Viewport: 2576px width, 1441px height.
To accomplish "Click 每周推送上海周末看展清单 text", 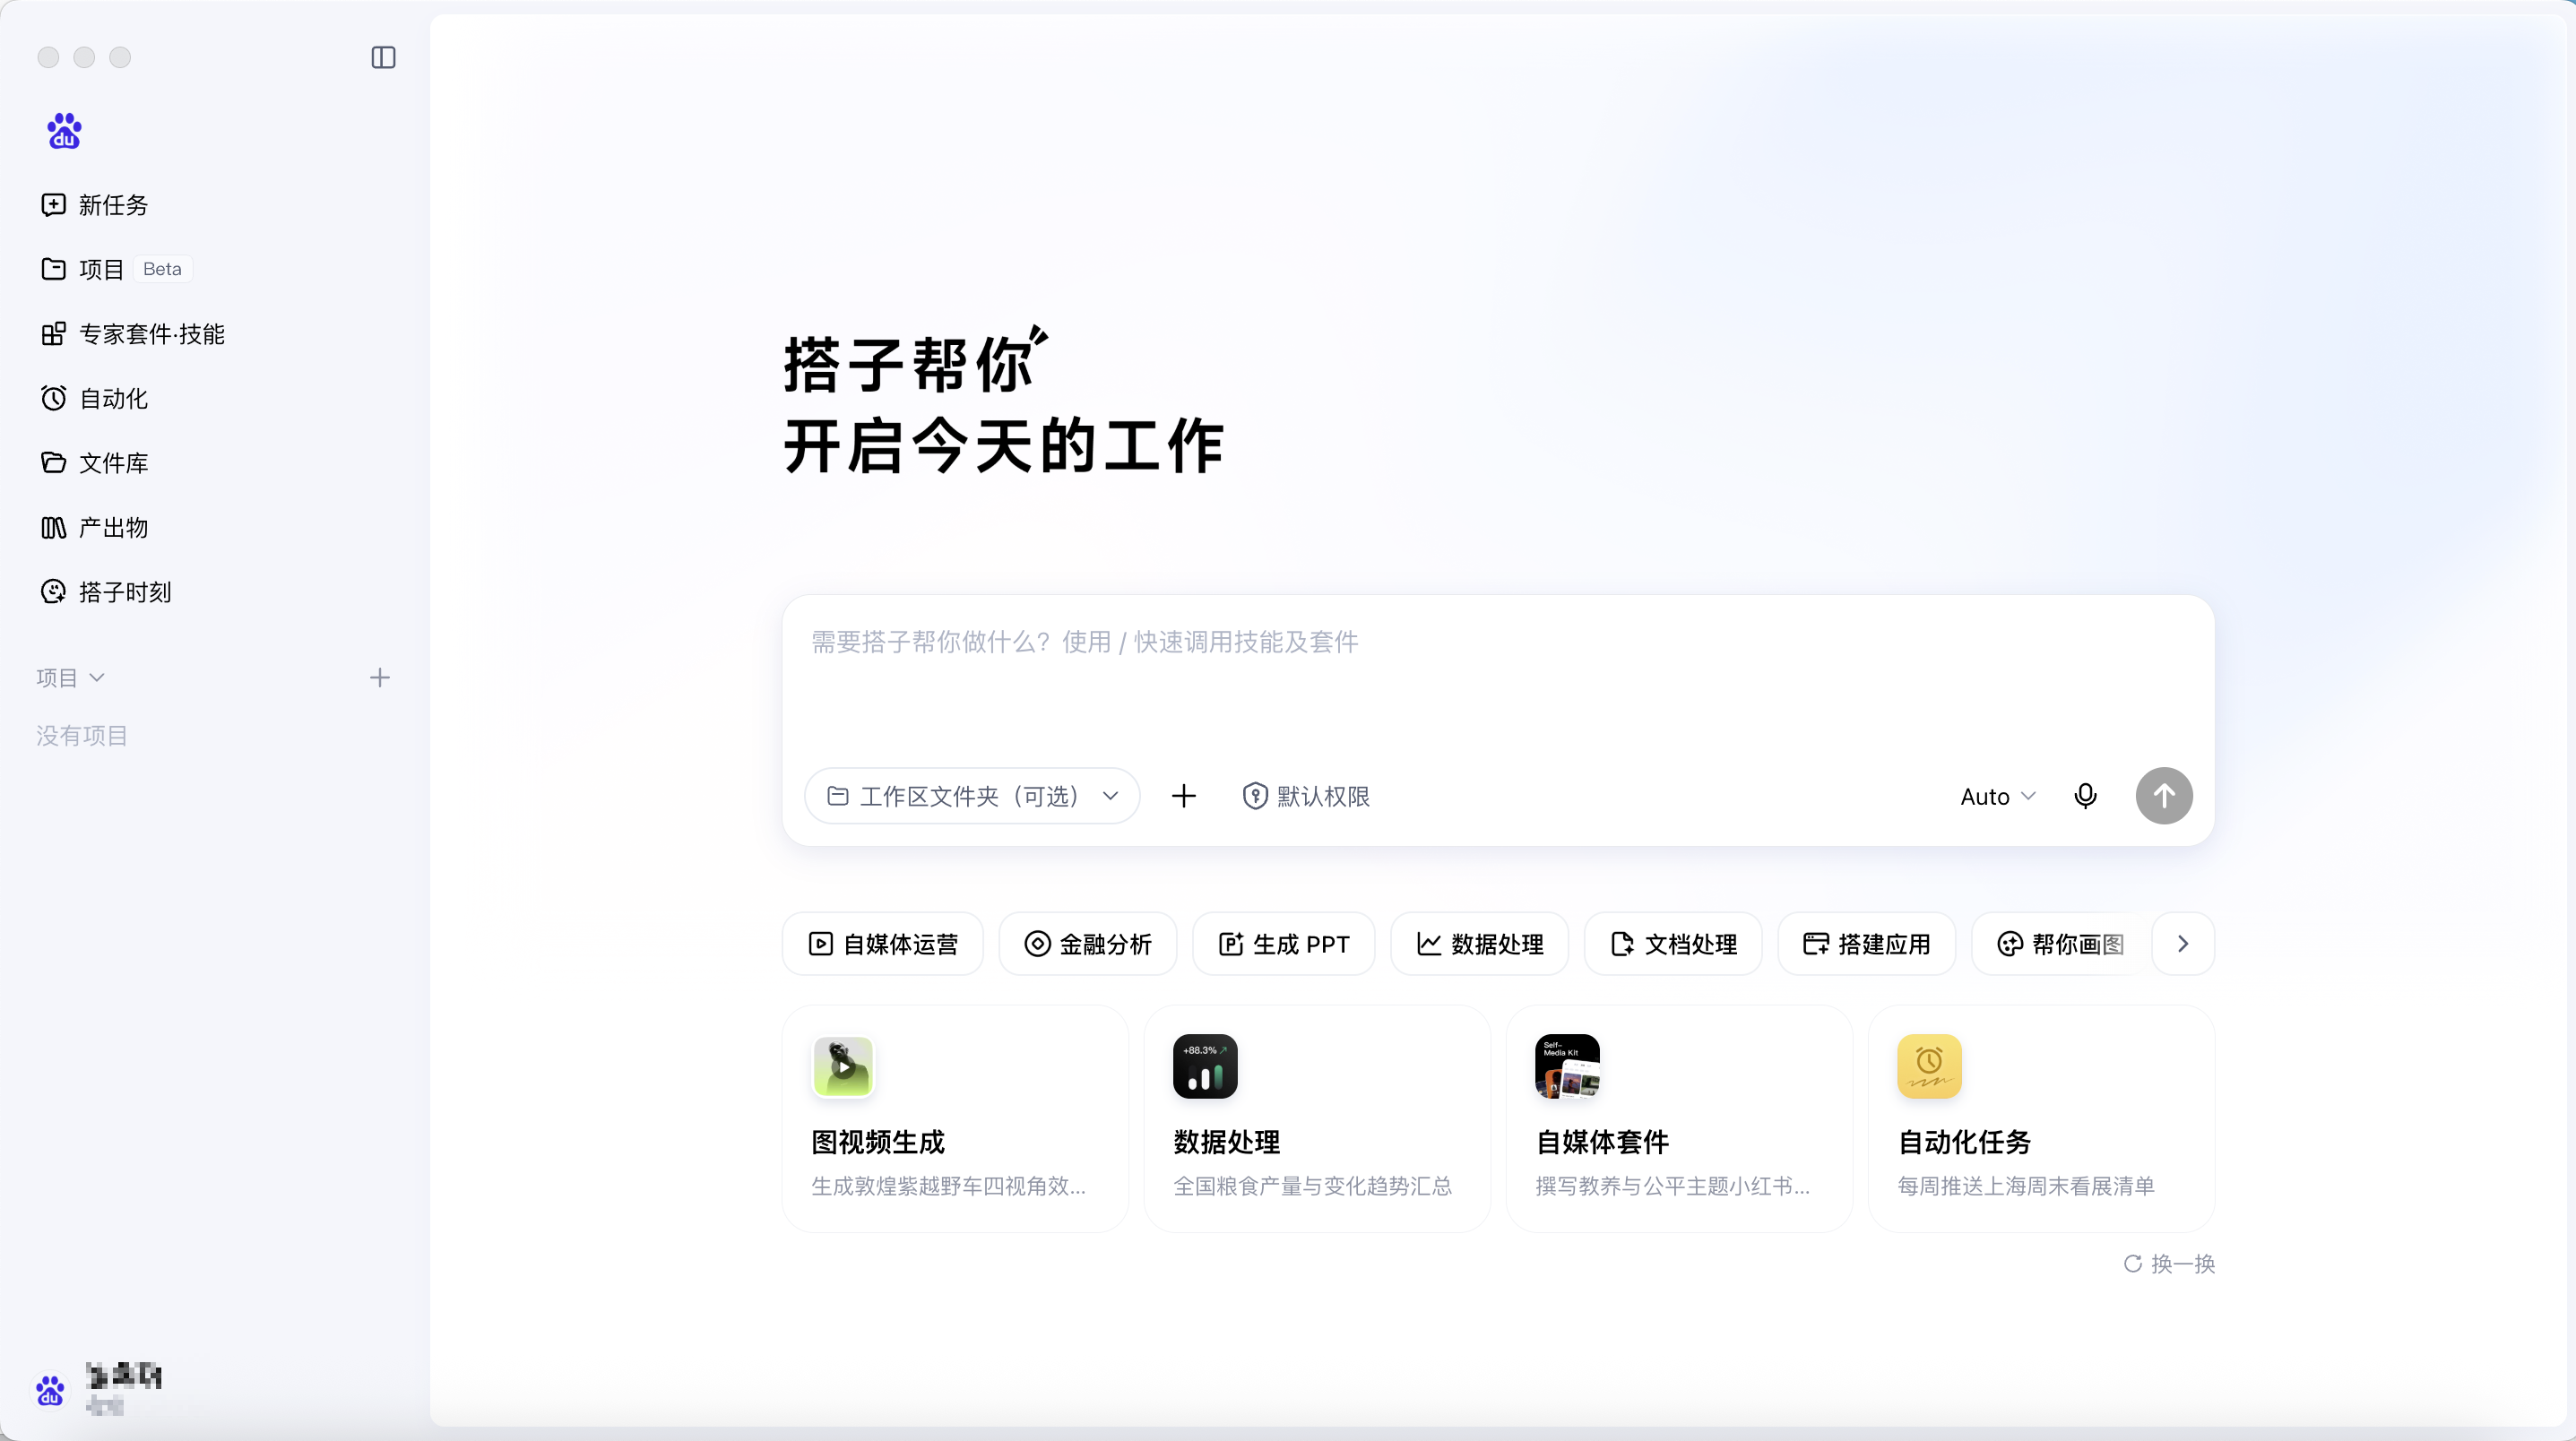I will tap(2026, 1186).
